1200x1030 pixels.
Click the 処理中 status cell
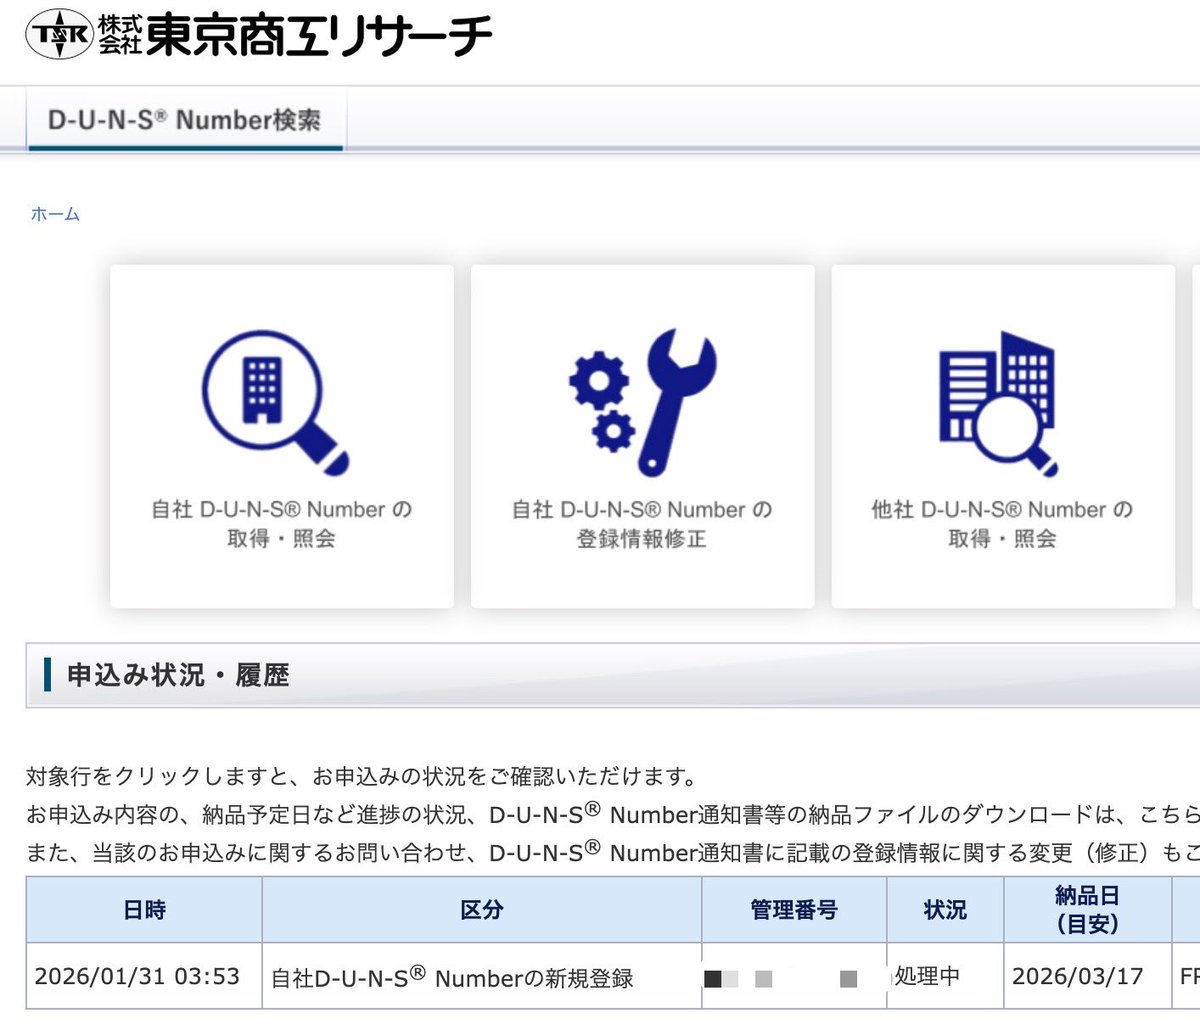(945, 976)
